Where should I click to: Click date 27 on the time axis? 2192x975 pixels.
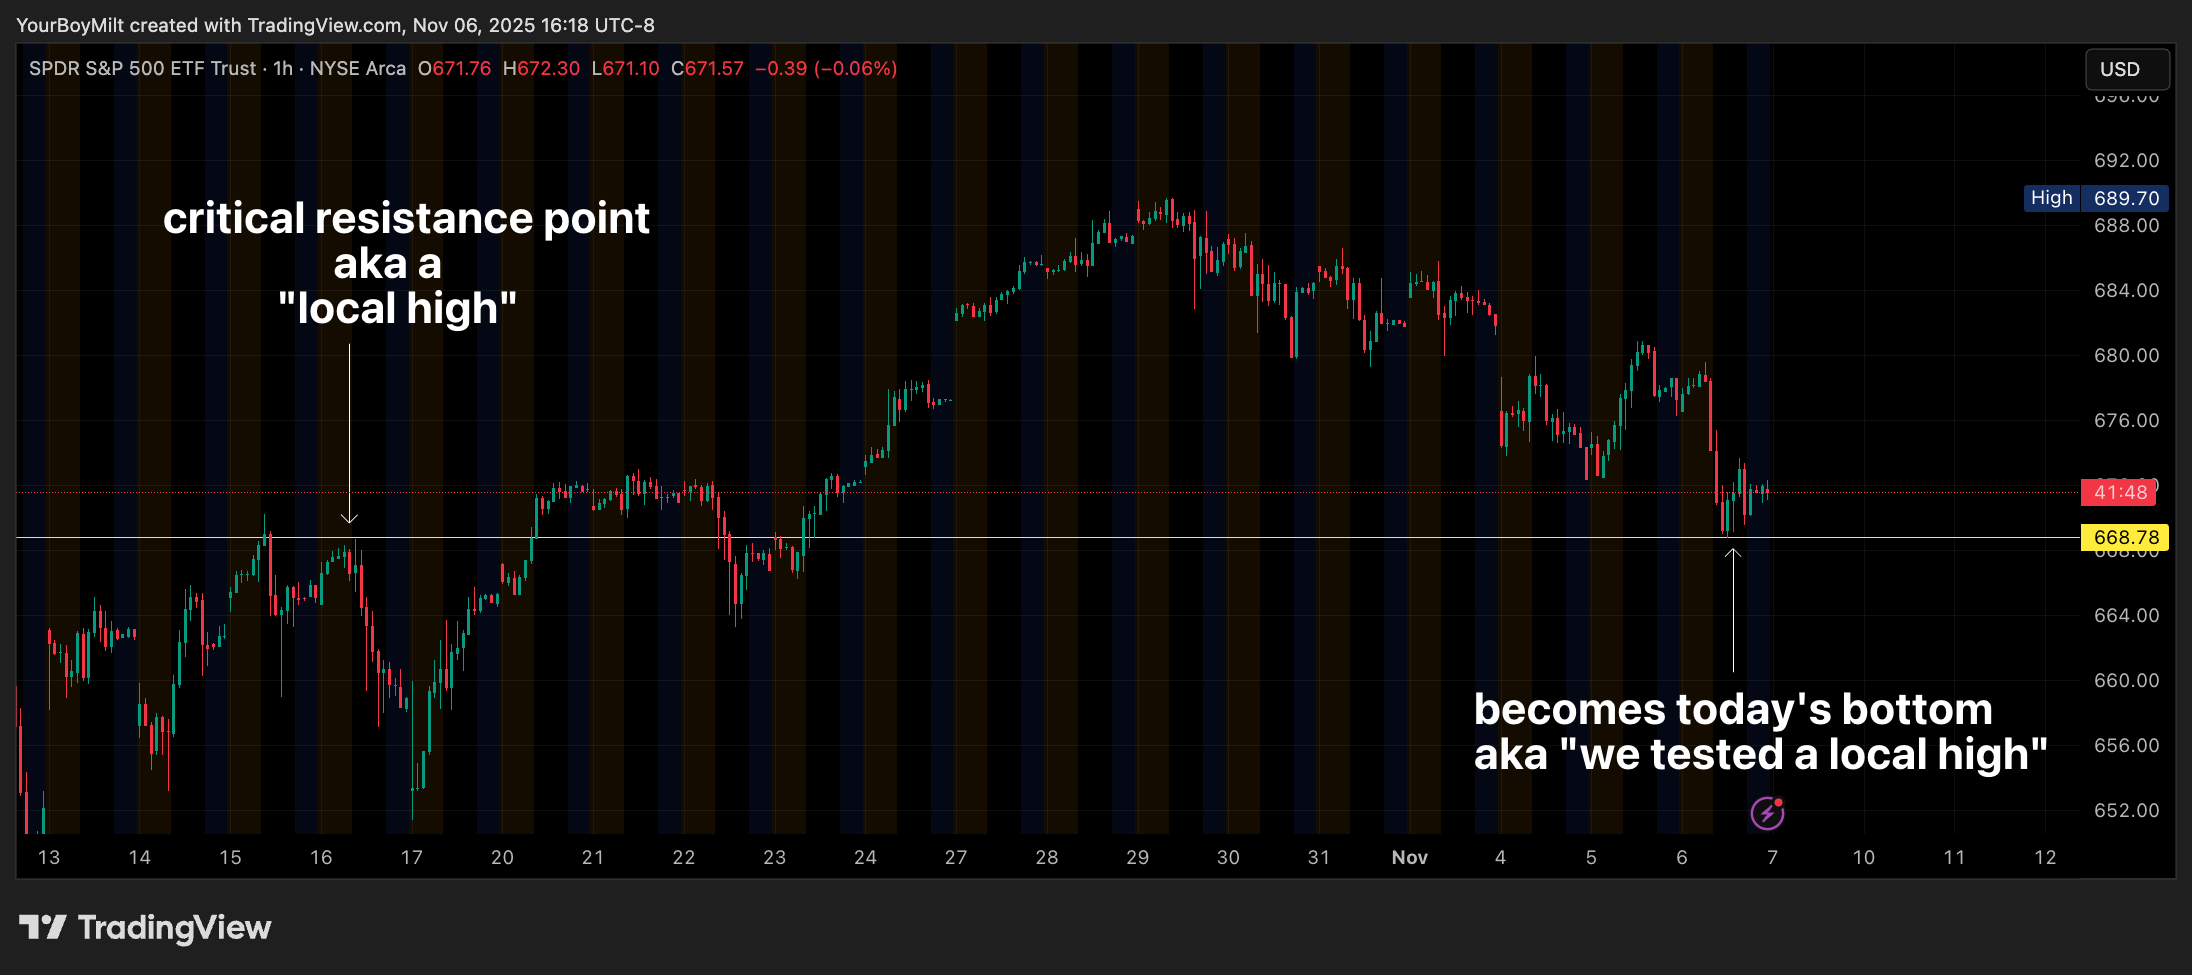pyautogui.click(x=956, y=857)
